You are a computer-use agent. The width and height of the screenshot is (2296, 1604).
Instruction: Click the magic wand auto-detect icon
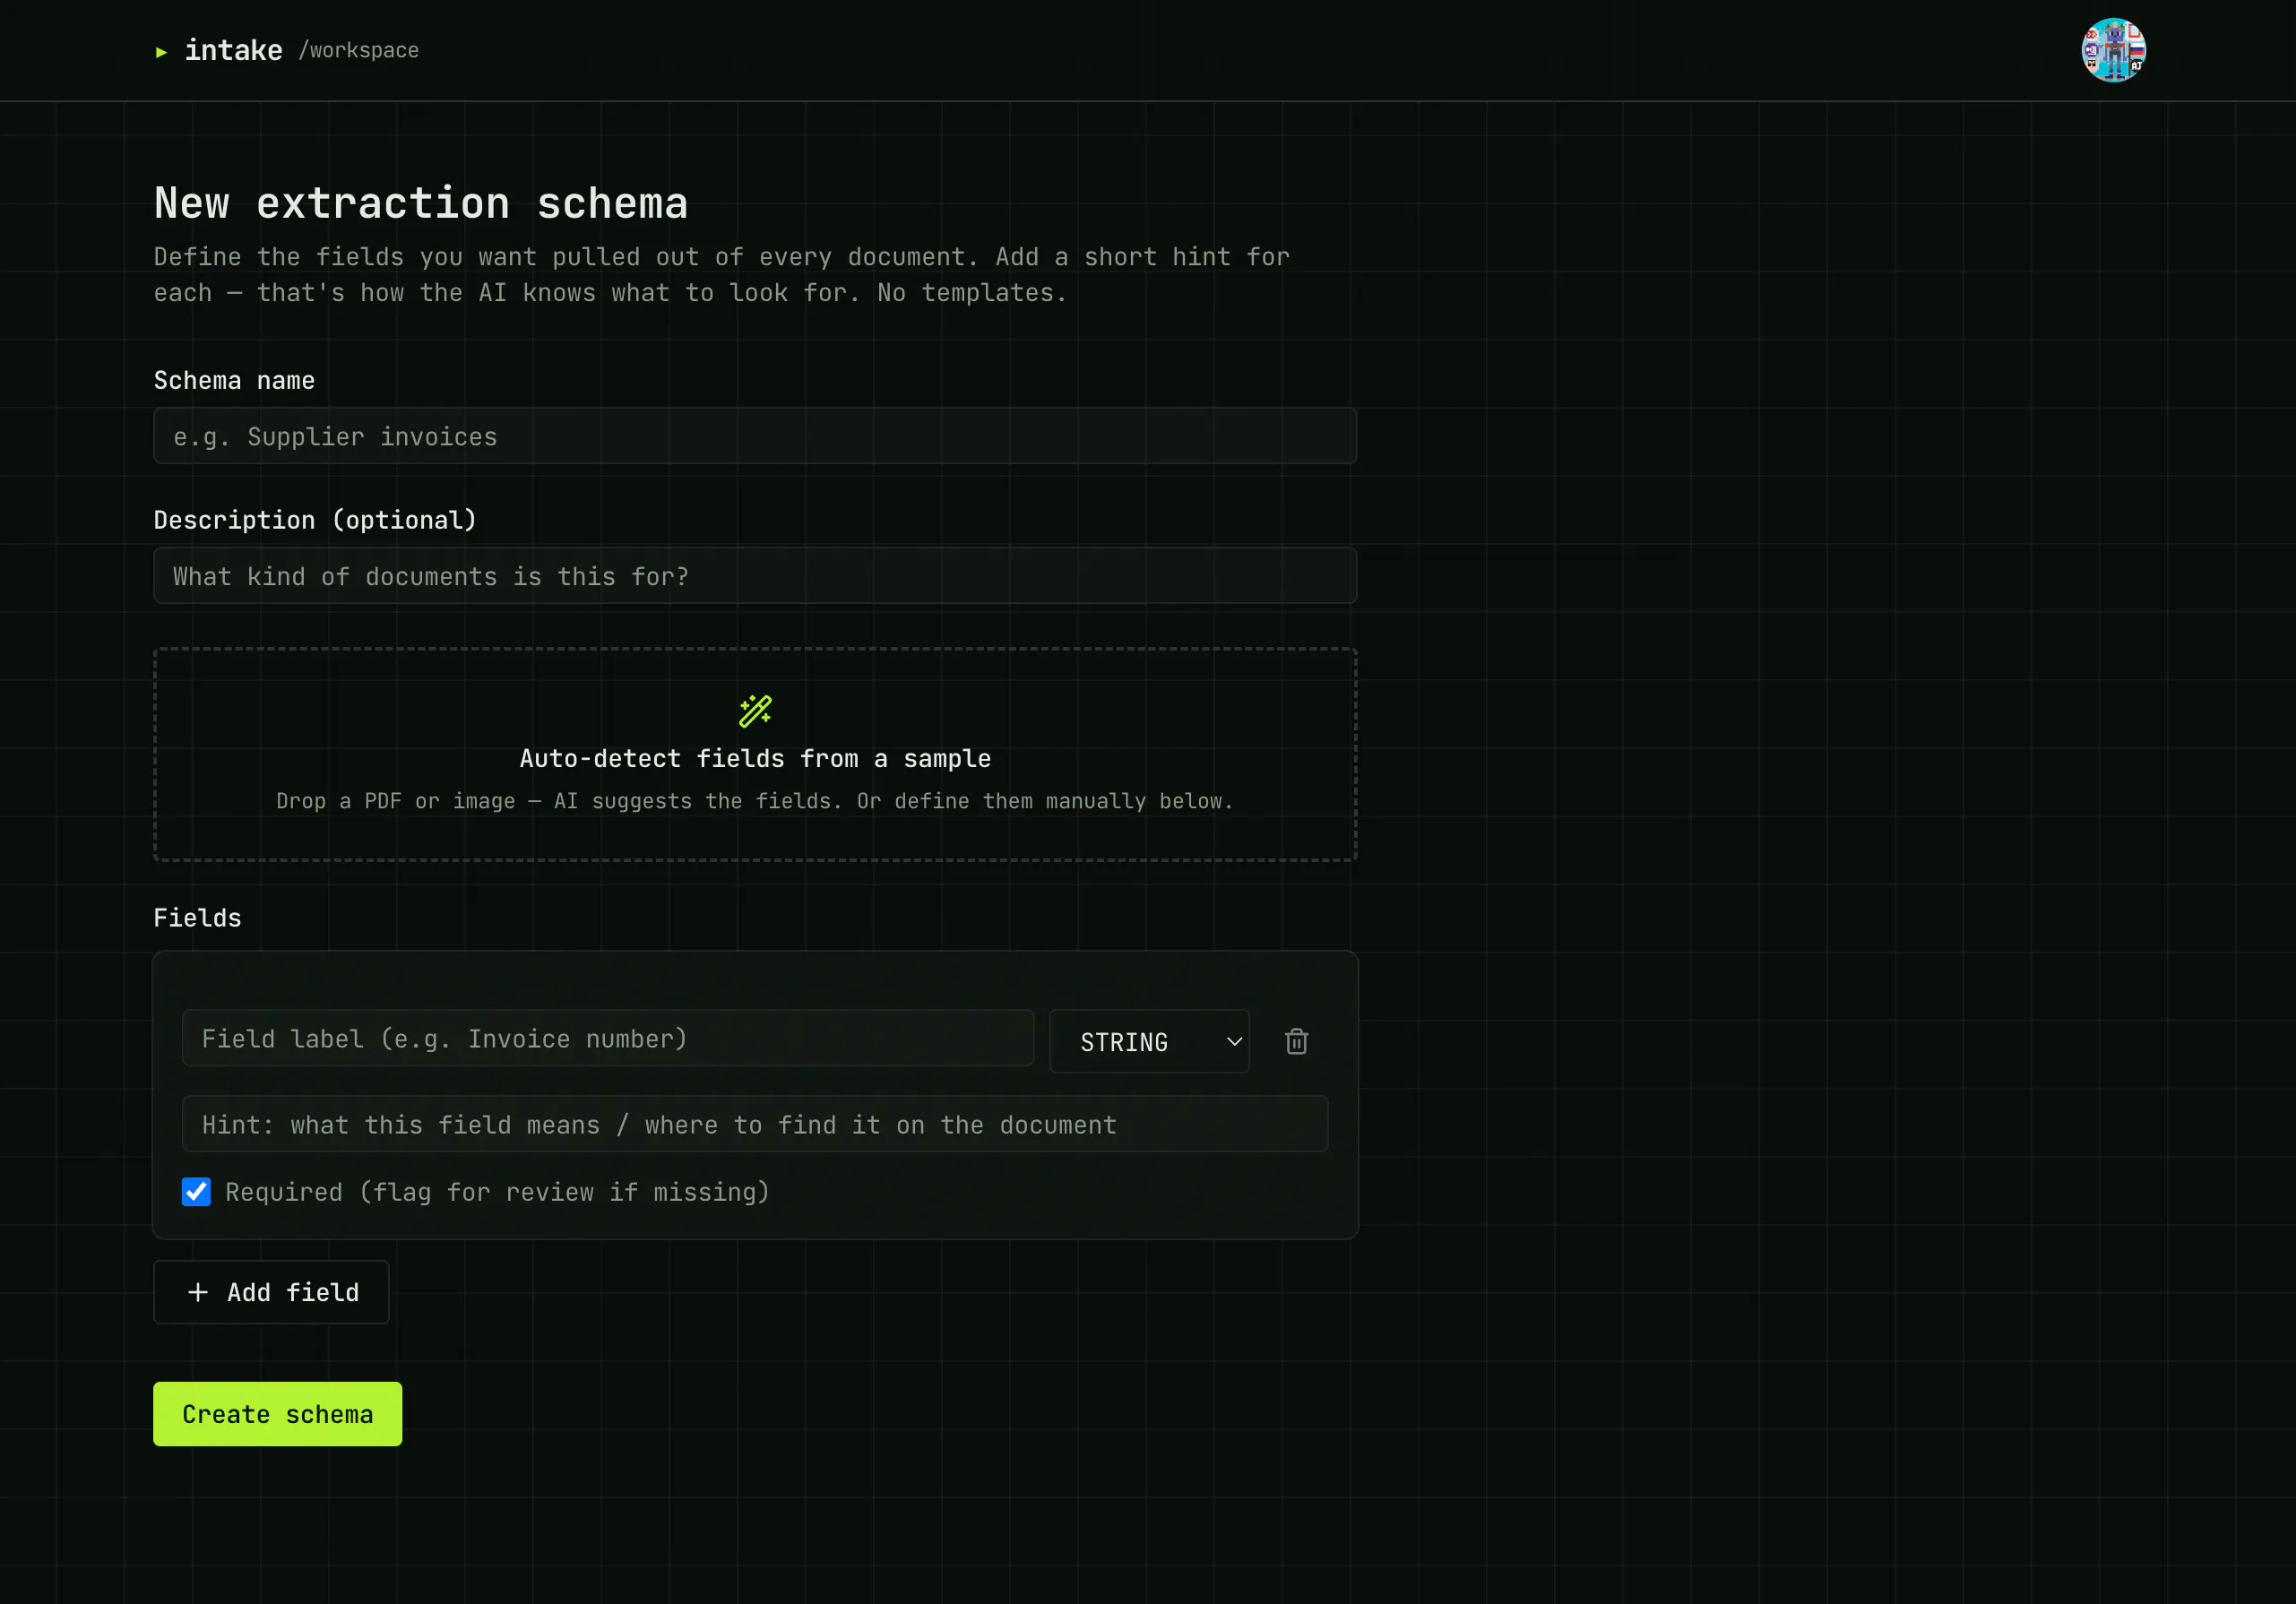755,711
